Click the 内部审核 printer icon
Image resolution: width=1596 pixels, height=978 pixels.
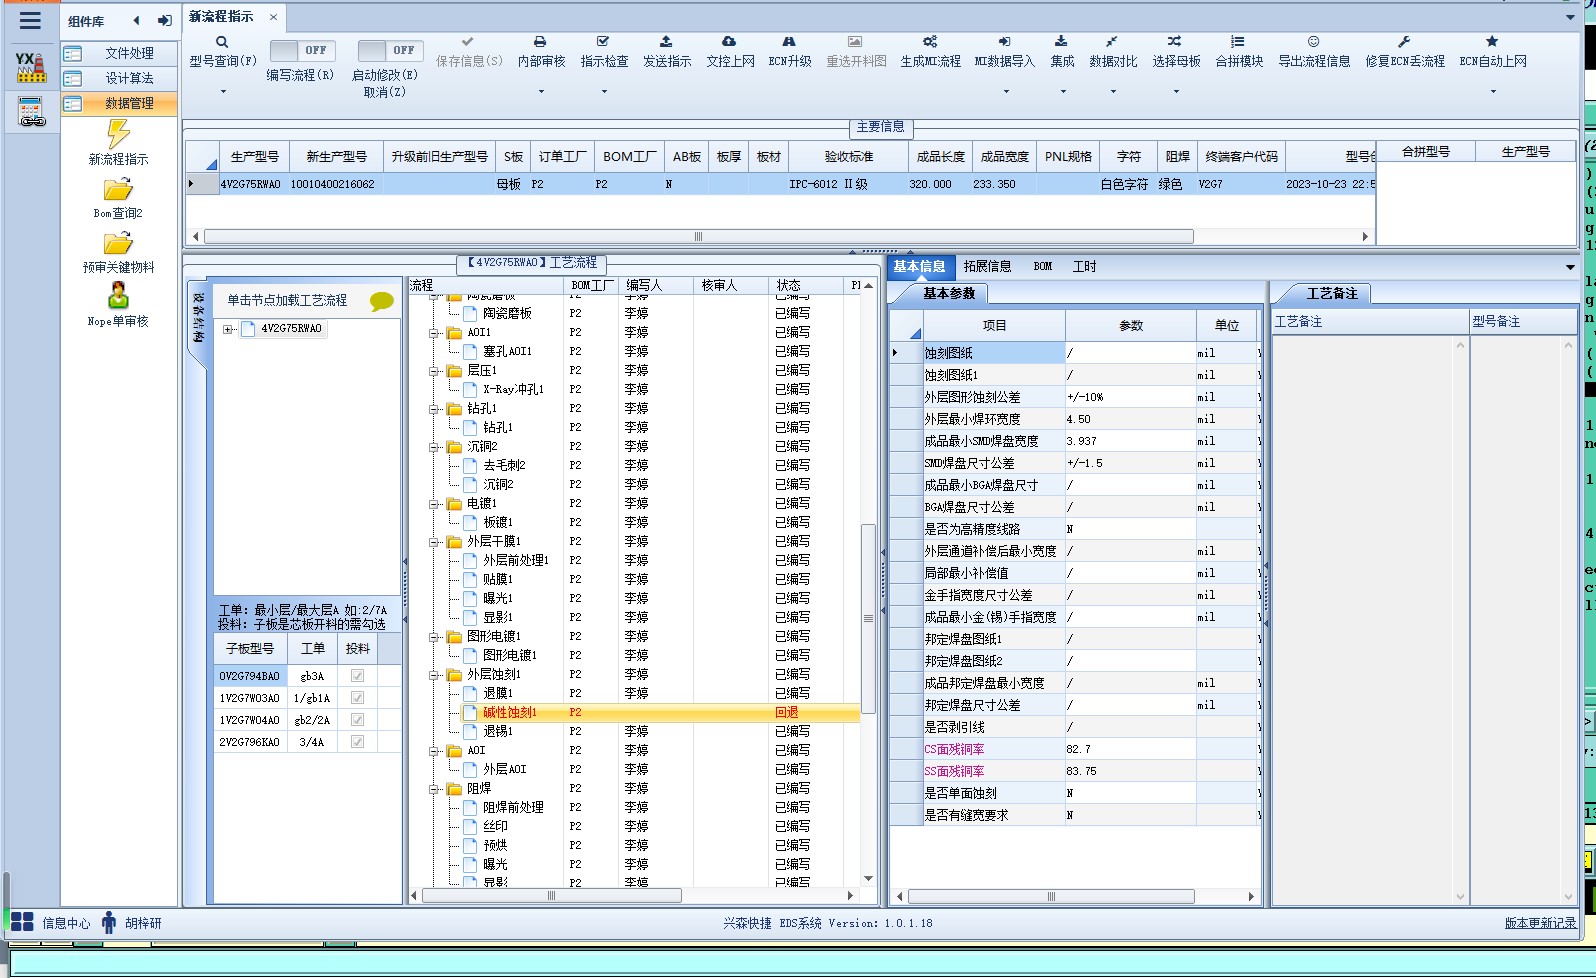click(540, 42)
